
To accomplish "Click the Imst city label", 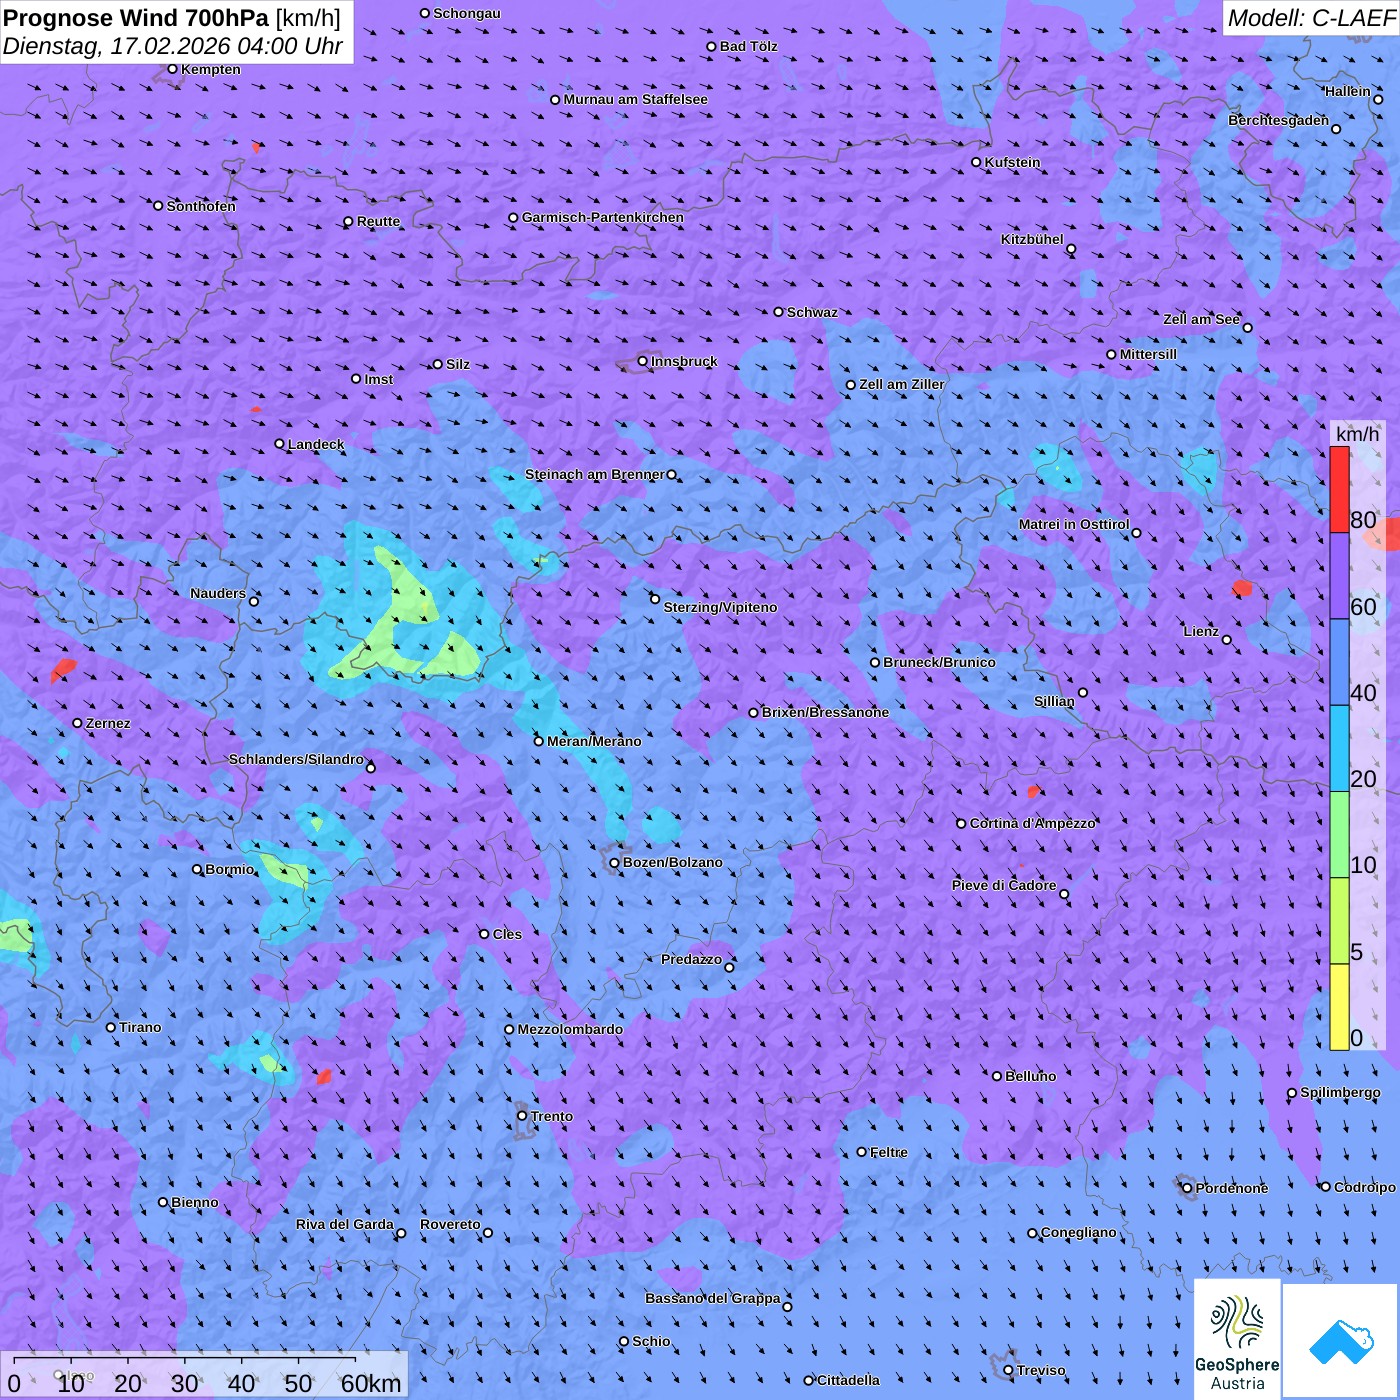I will [x=378, y=379].
